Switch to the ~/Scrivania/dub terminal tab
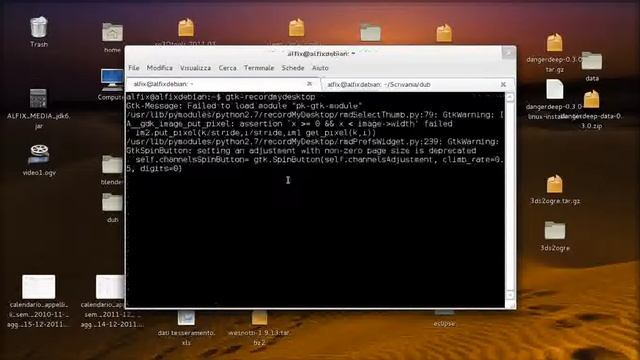This screenshot has height=360, width=640. click(417, 84)
